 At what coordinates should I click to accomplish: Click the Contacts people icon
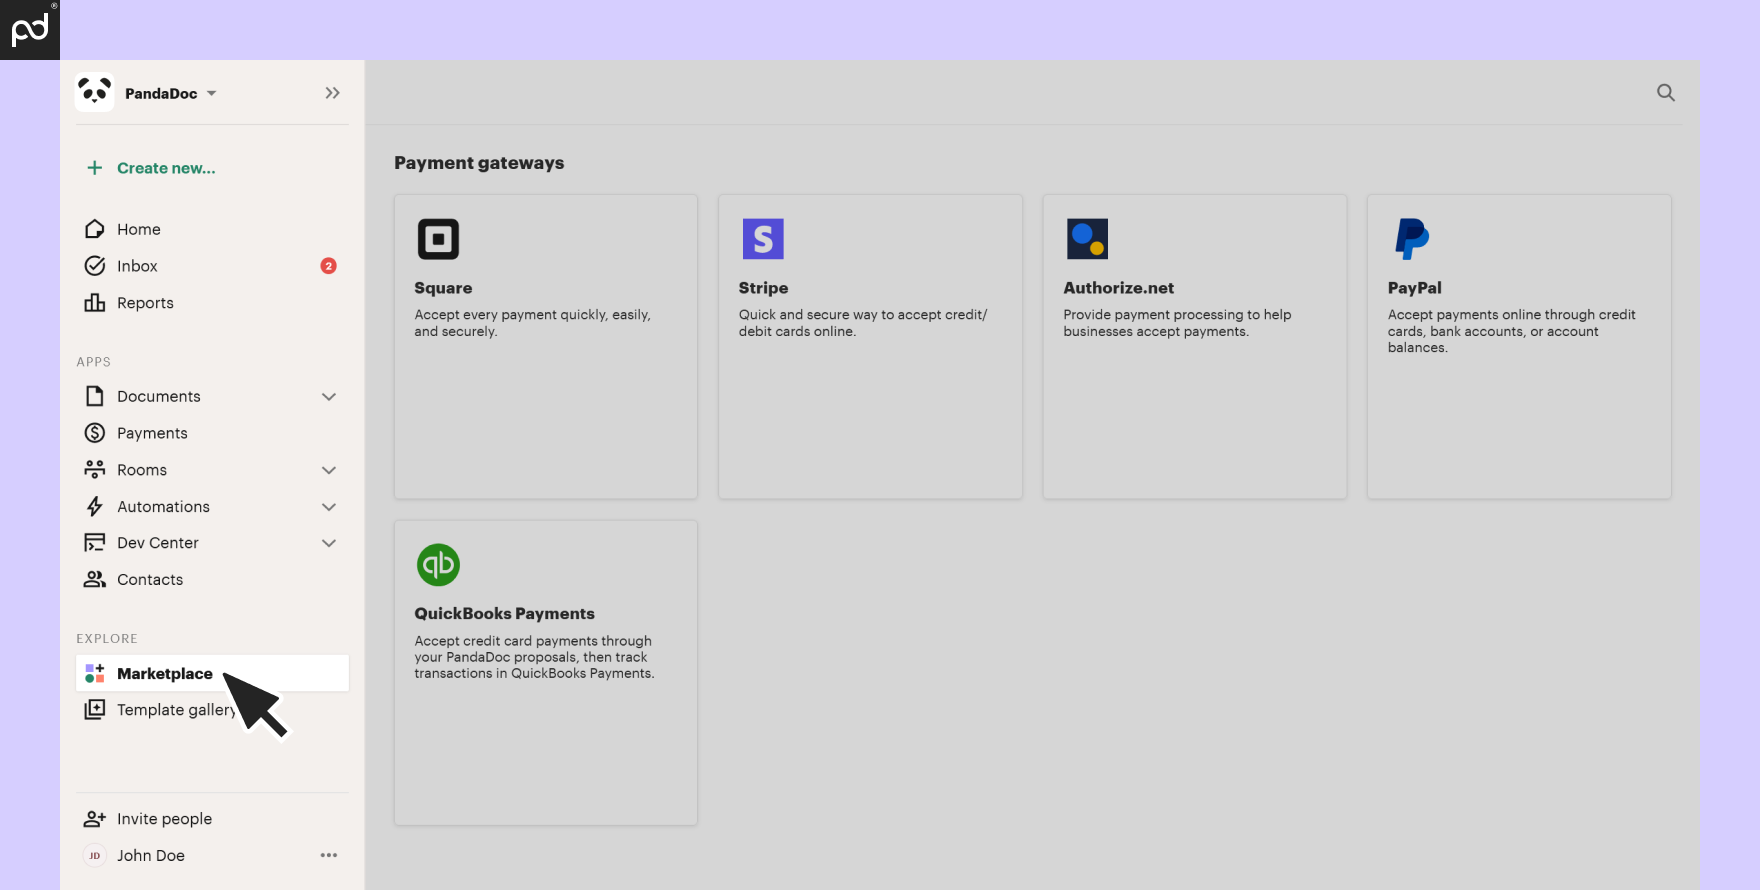95,580
